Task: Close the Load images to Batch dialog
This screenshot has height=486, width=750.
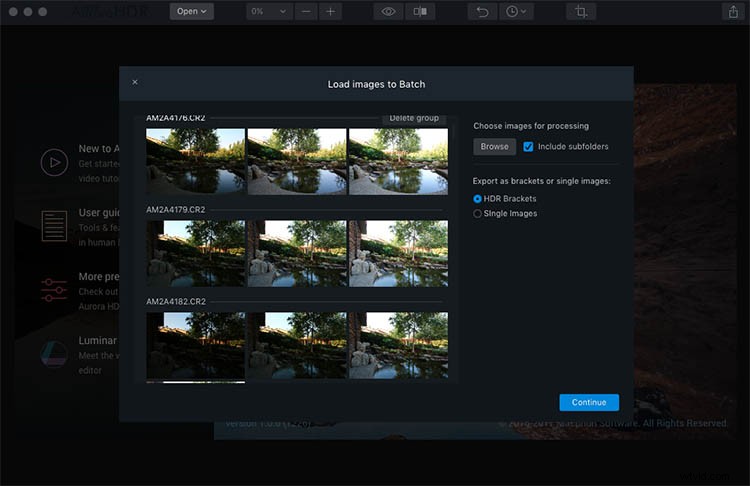Action: coord(135,82)
